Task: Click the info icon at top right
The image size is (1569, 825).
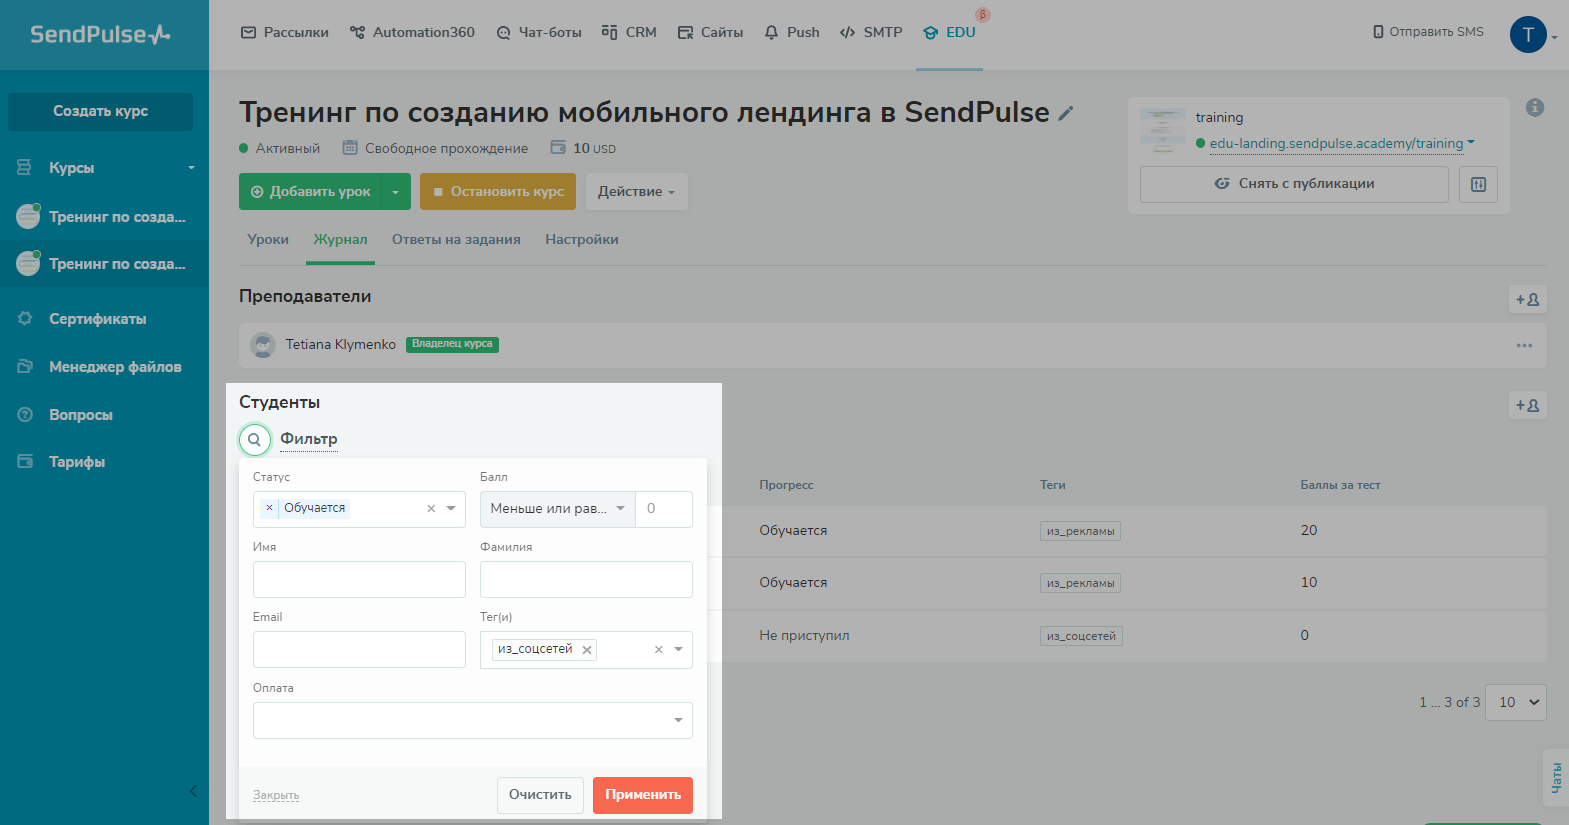Action: (x=1535, y=108)
